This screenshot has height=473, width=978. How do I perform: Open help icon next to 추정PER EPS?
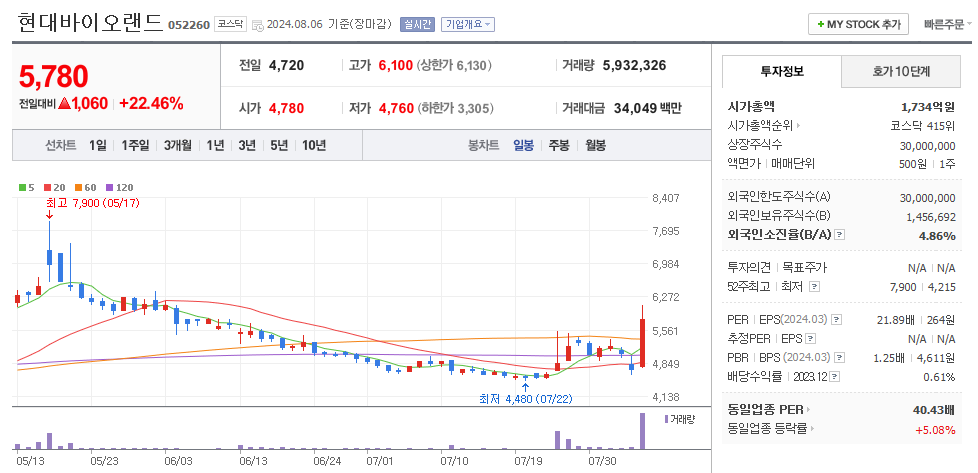[x=810, y=339]
